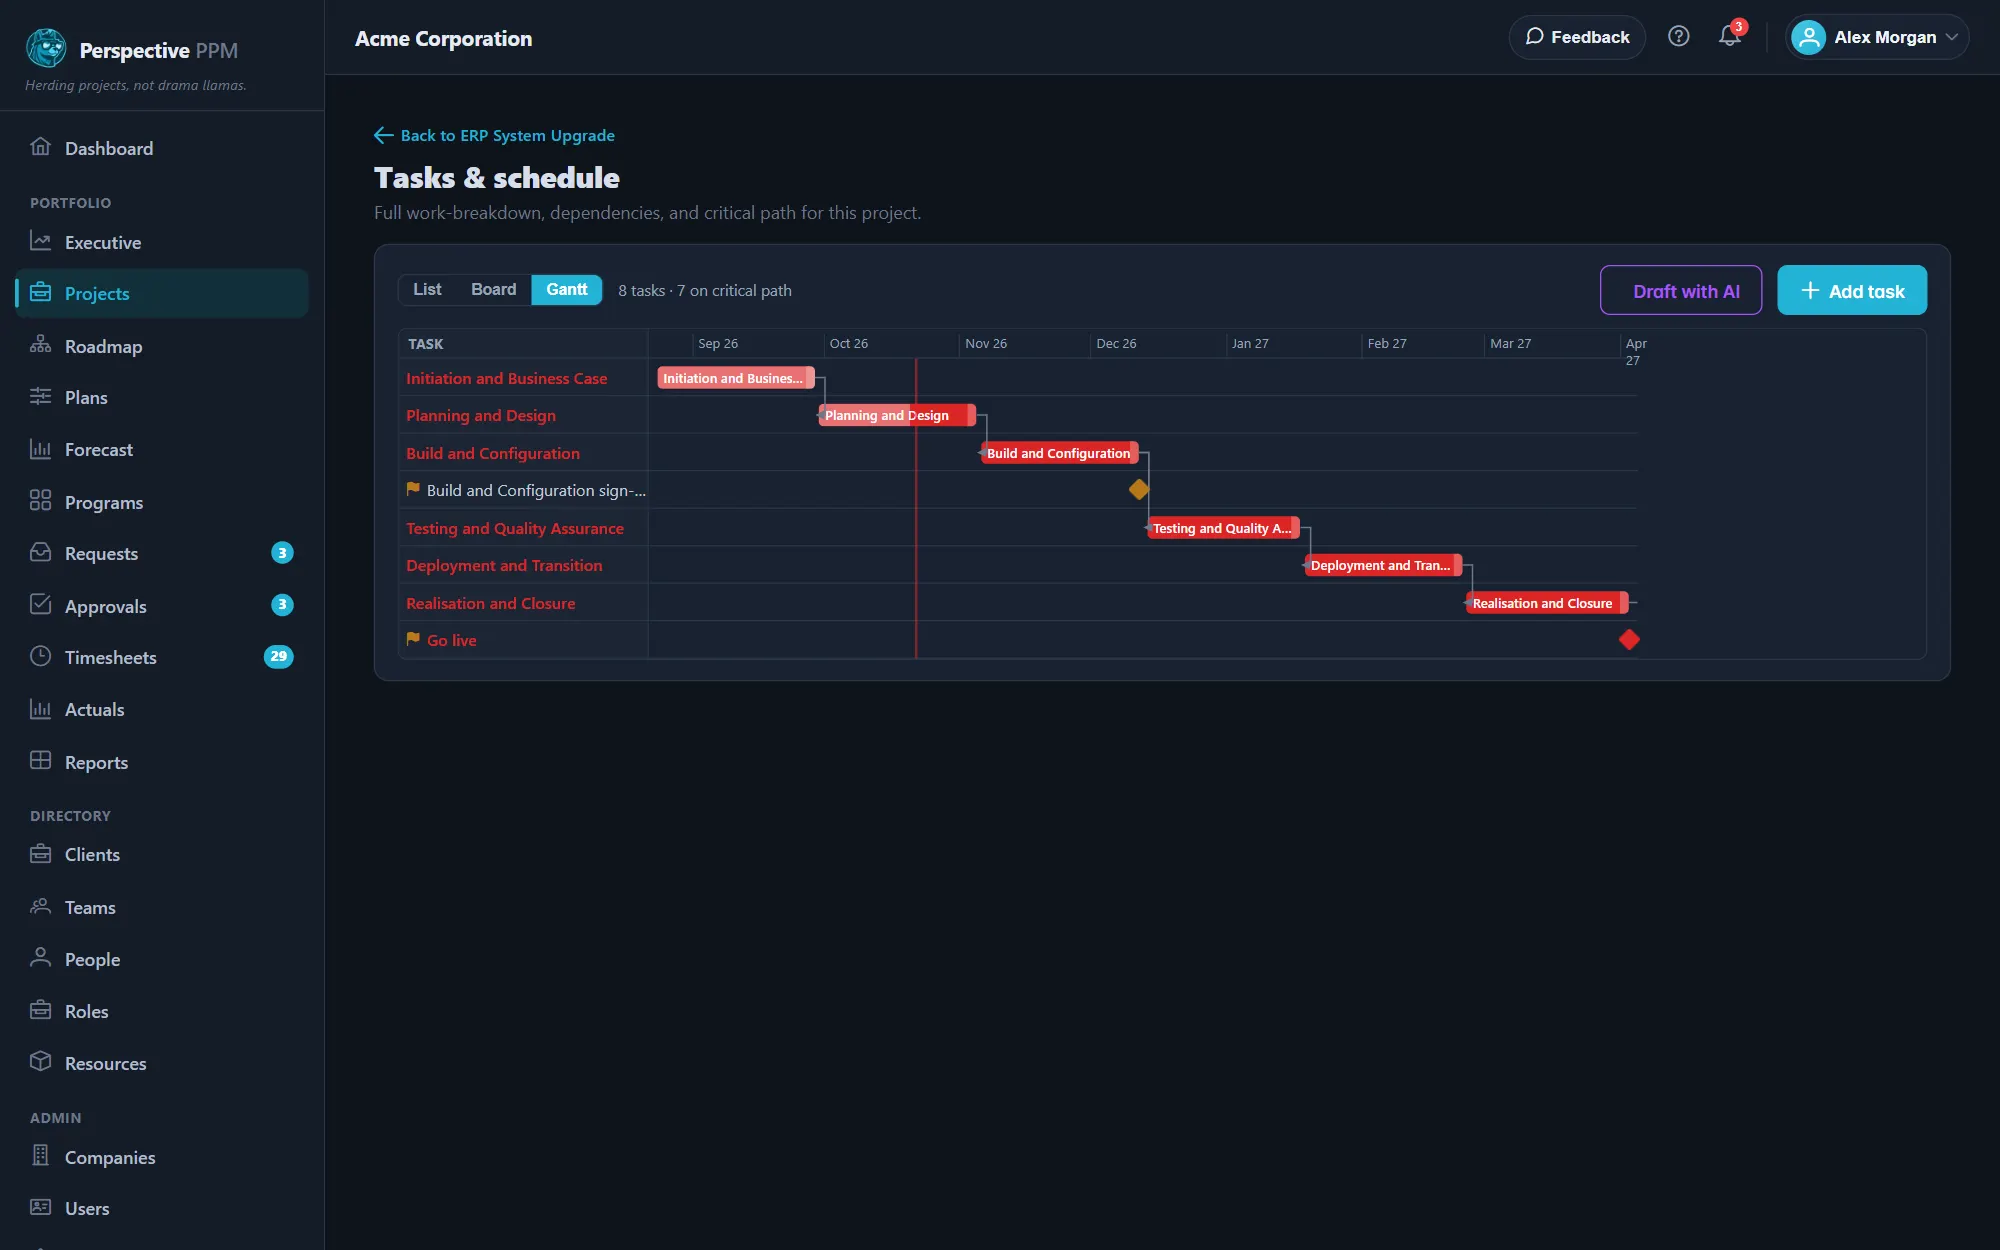Select the Deployment and Transition task name
This screenshot has width=2000, height=1250.
[x=504, y=565]
